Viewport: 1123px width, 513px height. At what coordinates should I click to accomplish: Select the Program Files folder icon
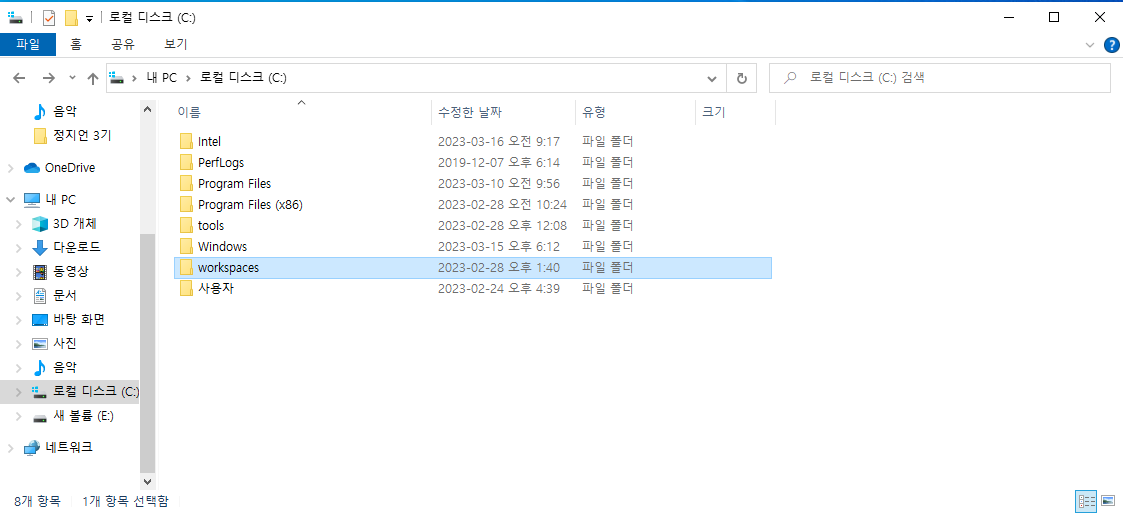(186, 183)
